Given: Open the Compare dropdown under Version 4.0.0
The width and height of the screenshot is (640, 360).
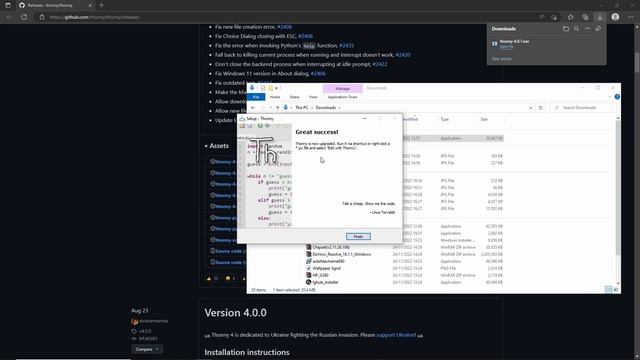Looking at the screenshot, I should click(147, 349).
